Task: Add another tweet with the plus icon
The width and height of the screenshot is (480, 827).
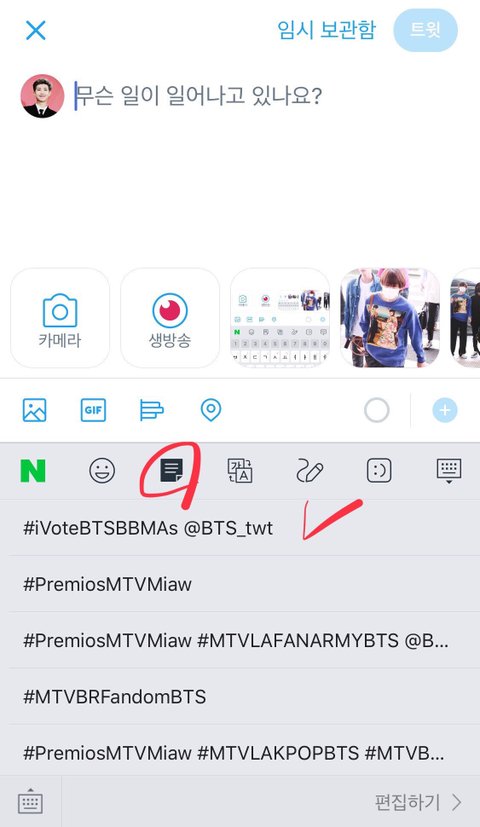Action: [x=445, y=410]
